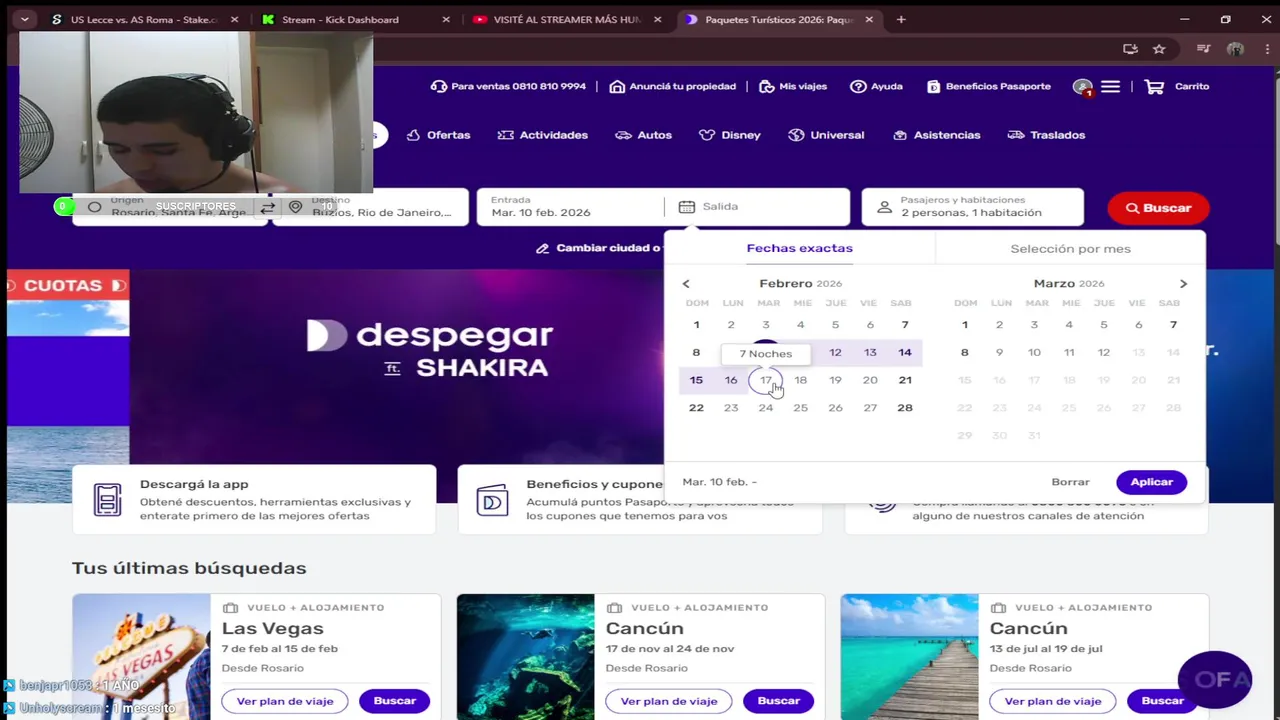1280x720 pixels.
Task: Select March 10 in calendar
Action: point(1034,352)
